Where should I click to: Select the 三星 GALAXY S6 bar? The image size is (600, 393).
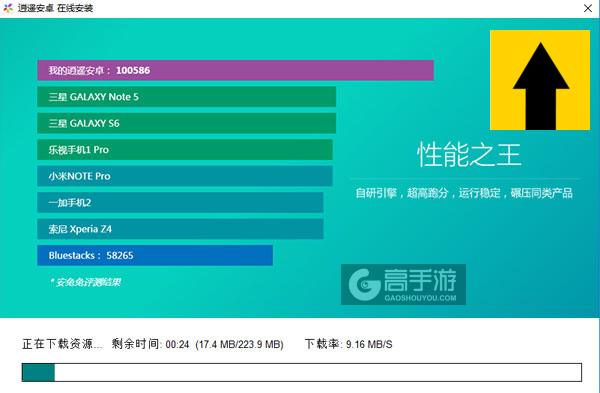click(x=186, y=123)
